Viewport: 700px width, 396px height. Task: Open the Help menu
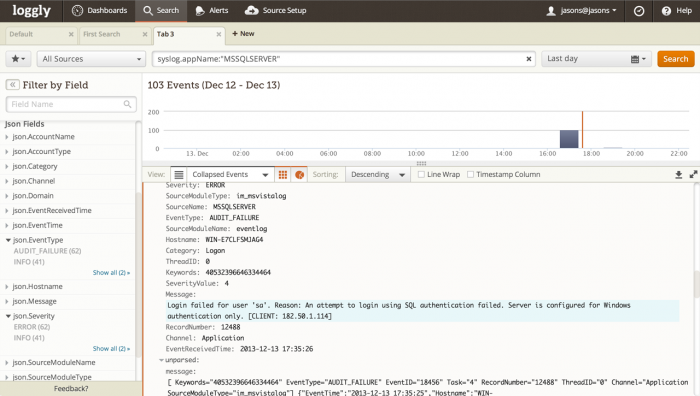(677, 10)
